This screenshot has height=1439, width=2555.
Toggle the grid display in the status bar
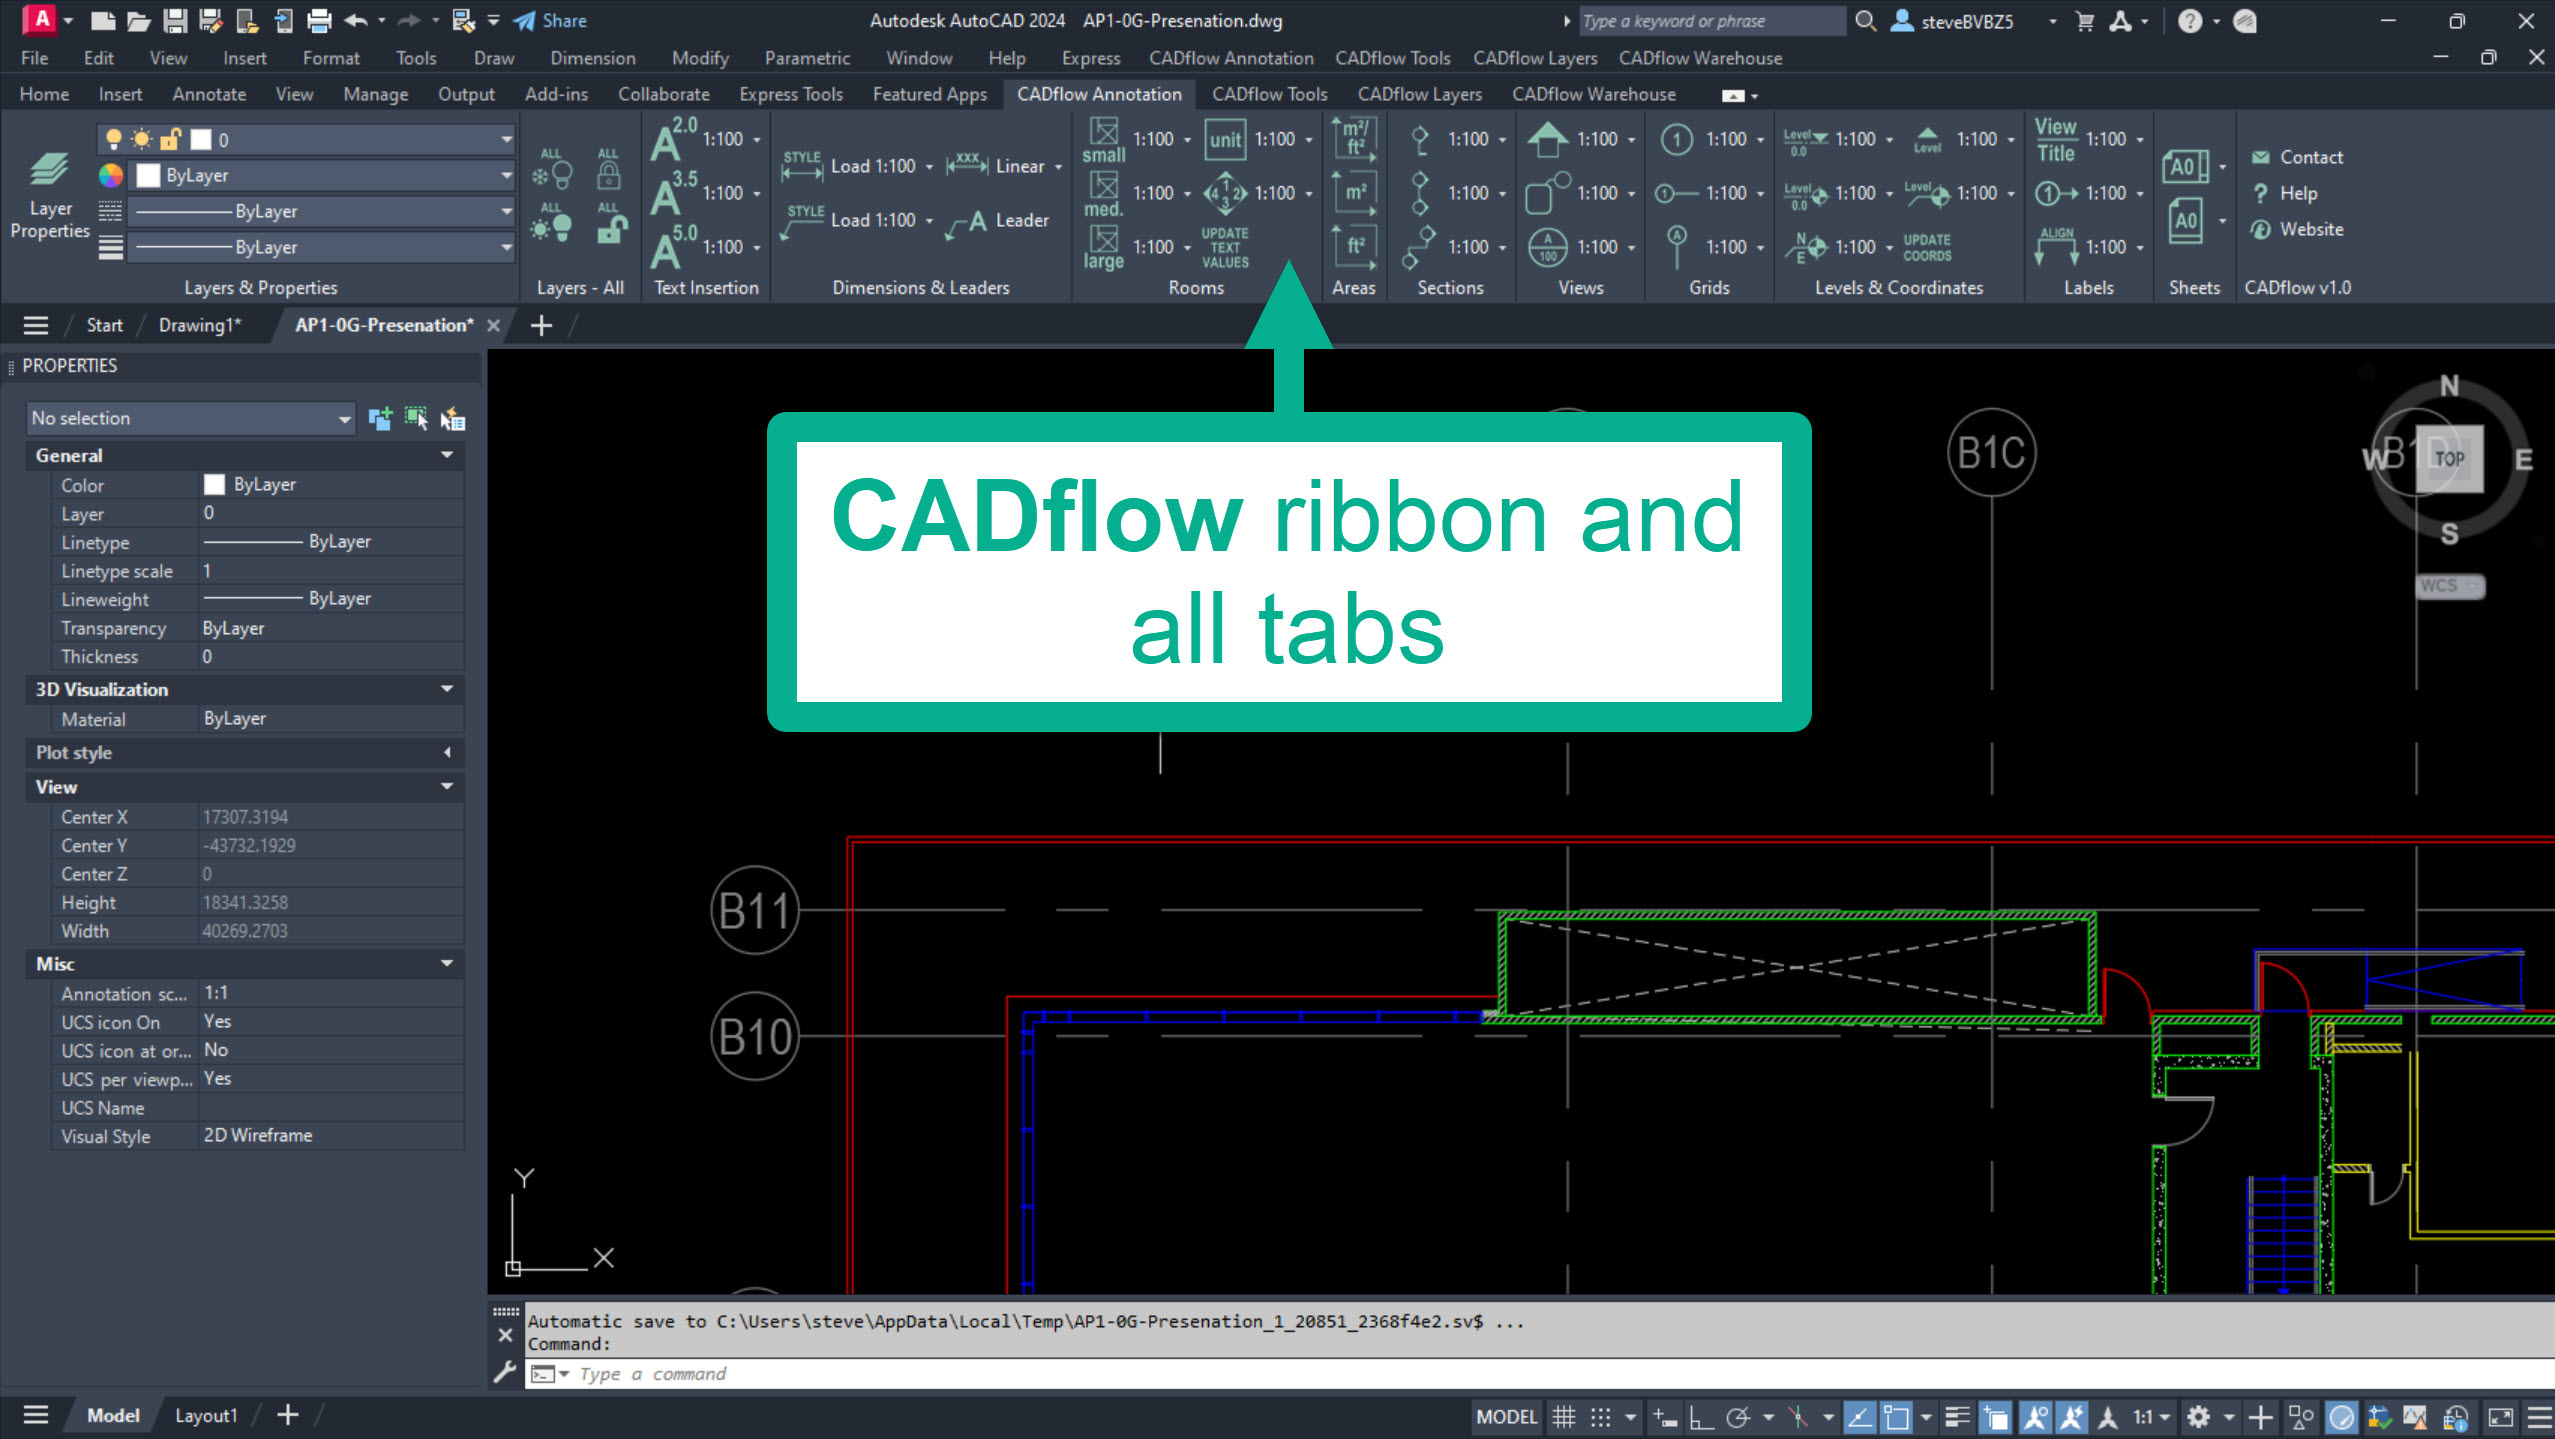[x=1563, y=1417]
